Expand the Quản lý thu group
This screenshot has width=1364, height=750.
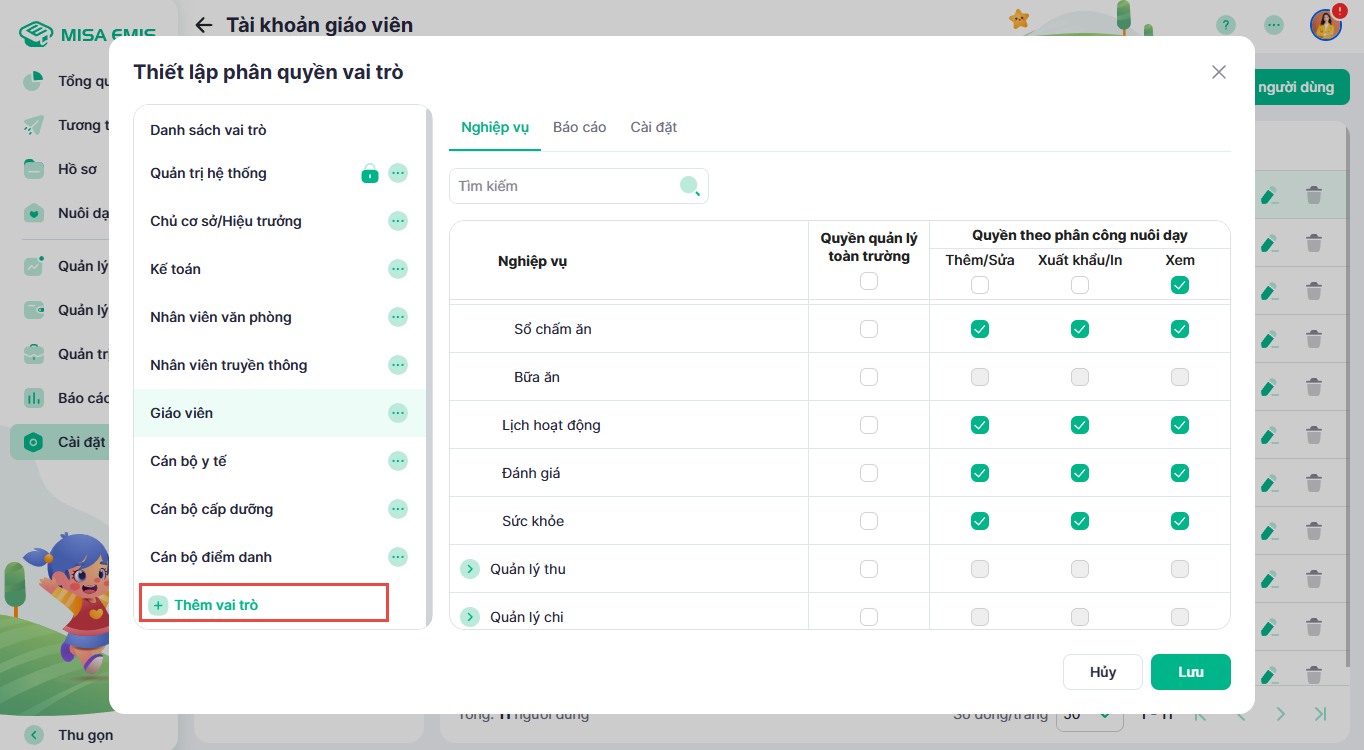click(470, 569)
